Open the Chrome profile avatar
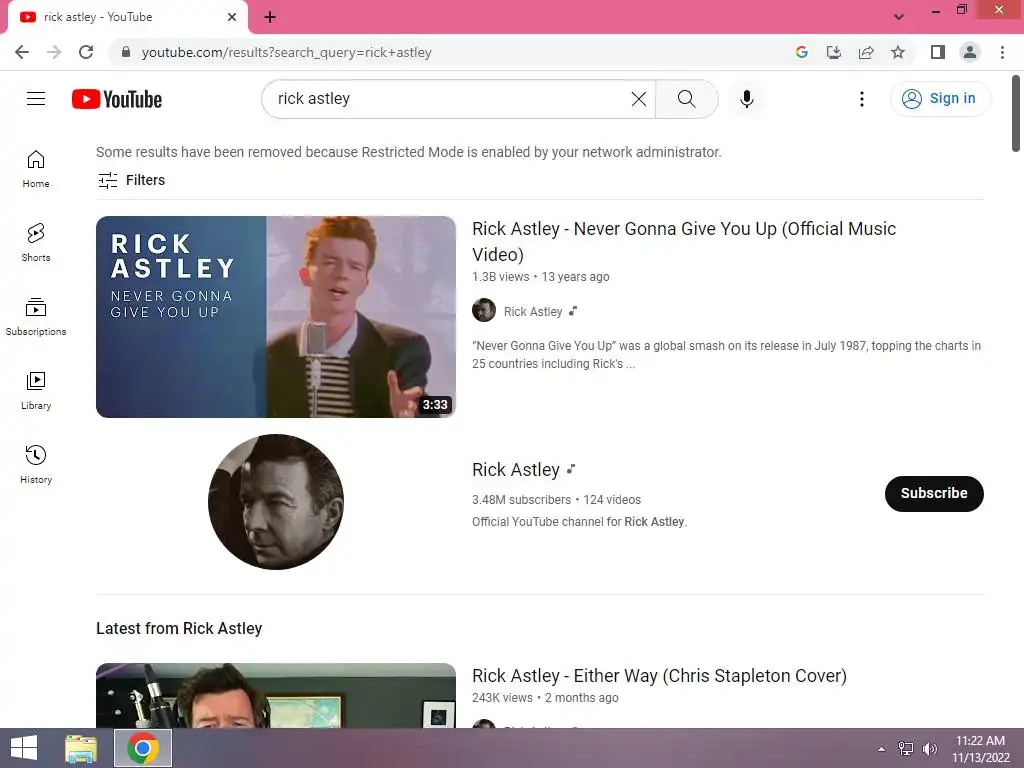The width and height of the screenshot is (1024, 768). click(970, 52)
